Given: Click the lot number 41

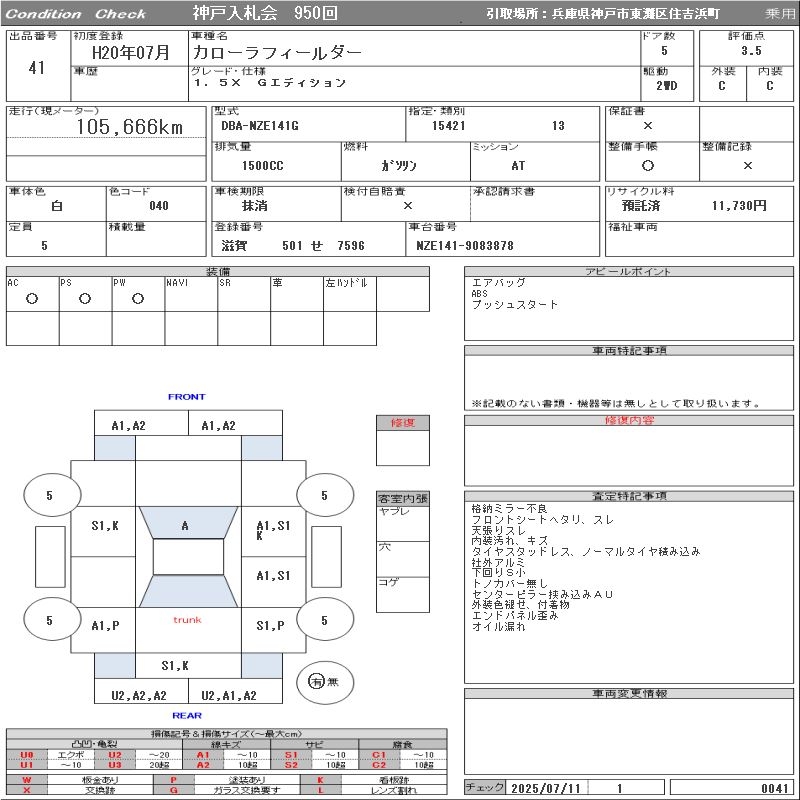Looking at the screenshot, I should point(37,67).
